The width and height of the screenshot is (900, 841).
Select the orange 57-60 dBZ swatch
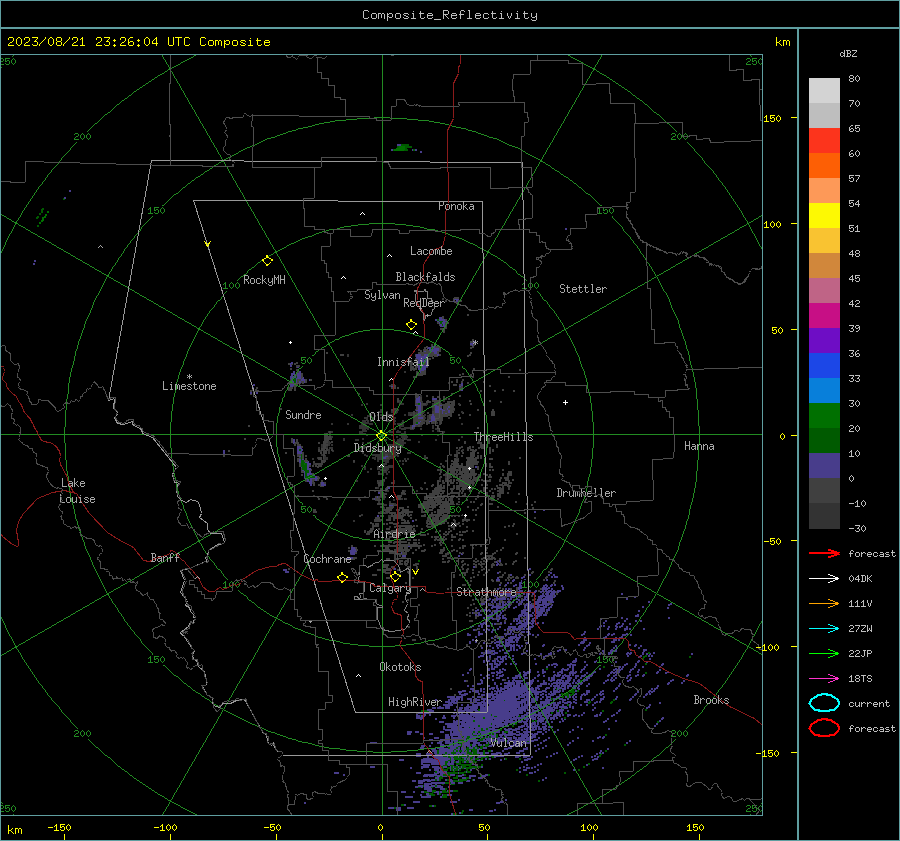coord(824,165)
